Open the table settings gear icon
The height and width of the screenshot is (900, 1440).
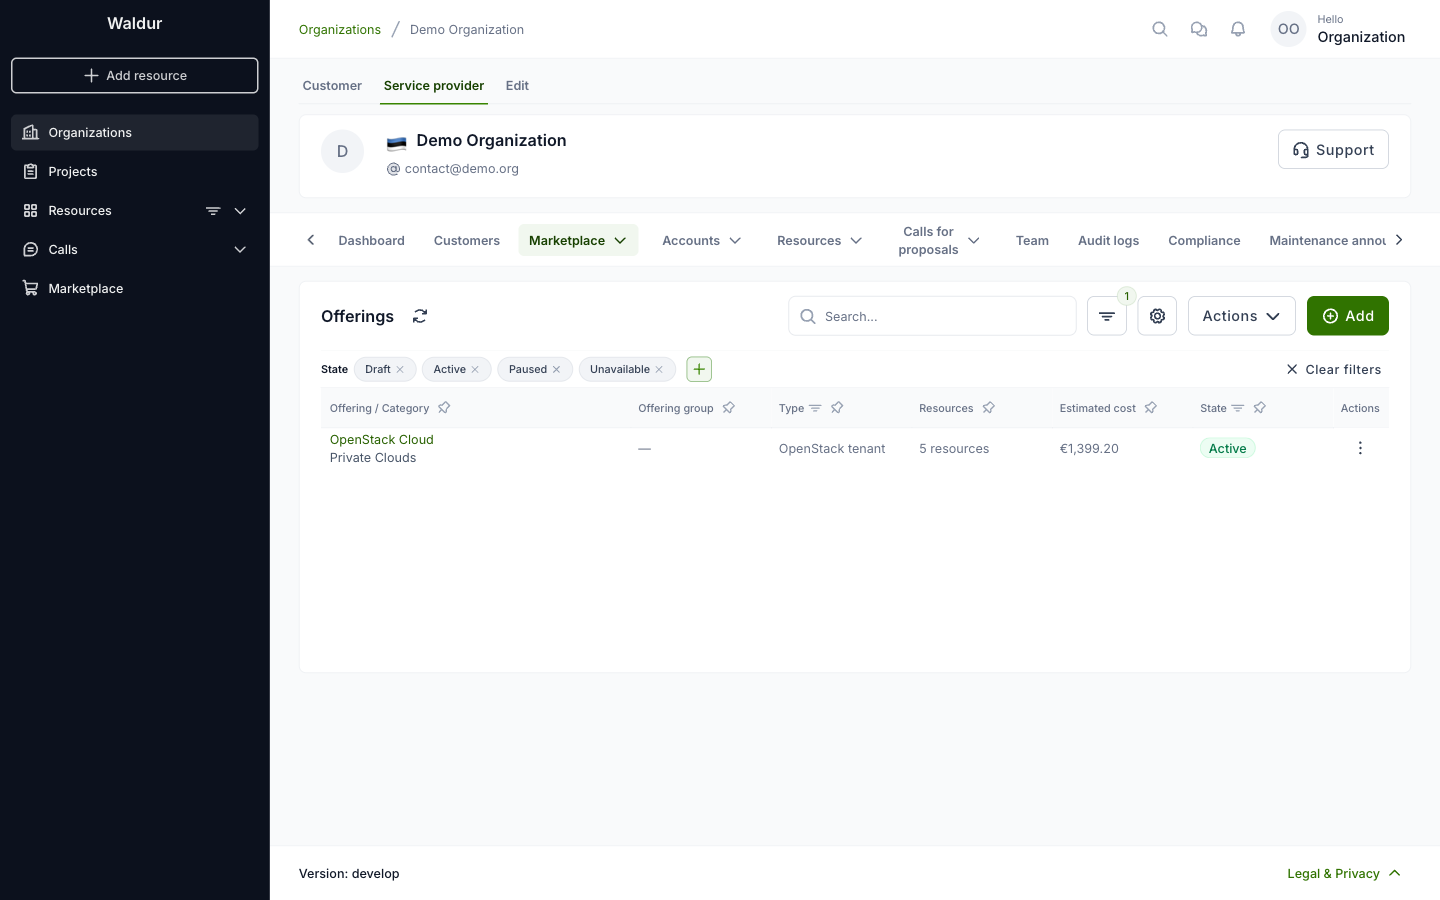(1157, 316)
